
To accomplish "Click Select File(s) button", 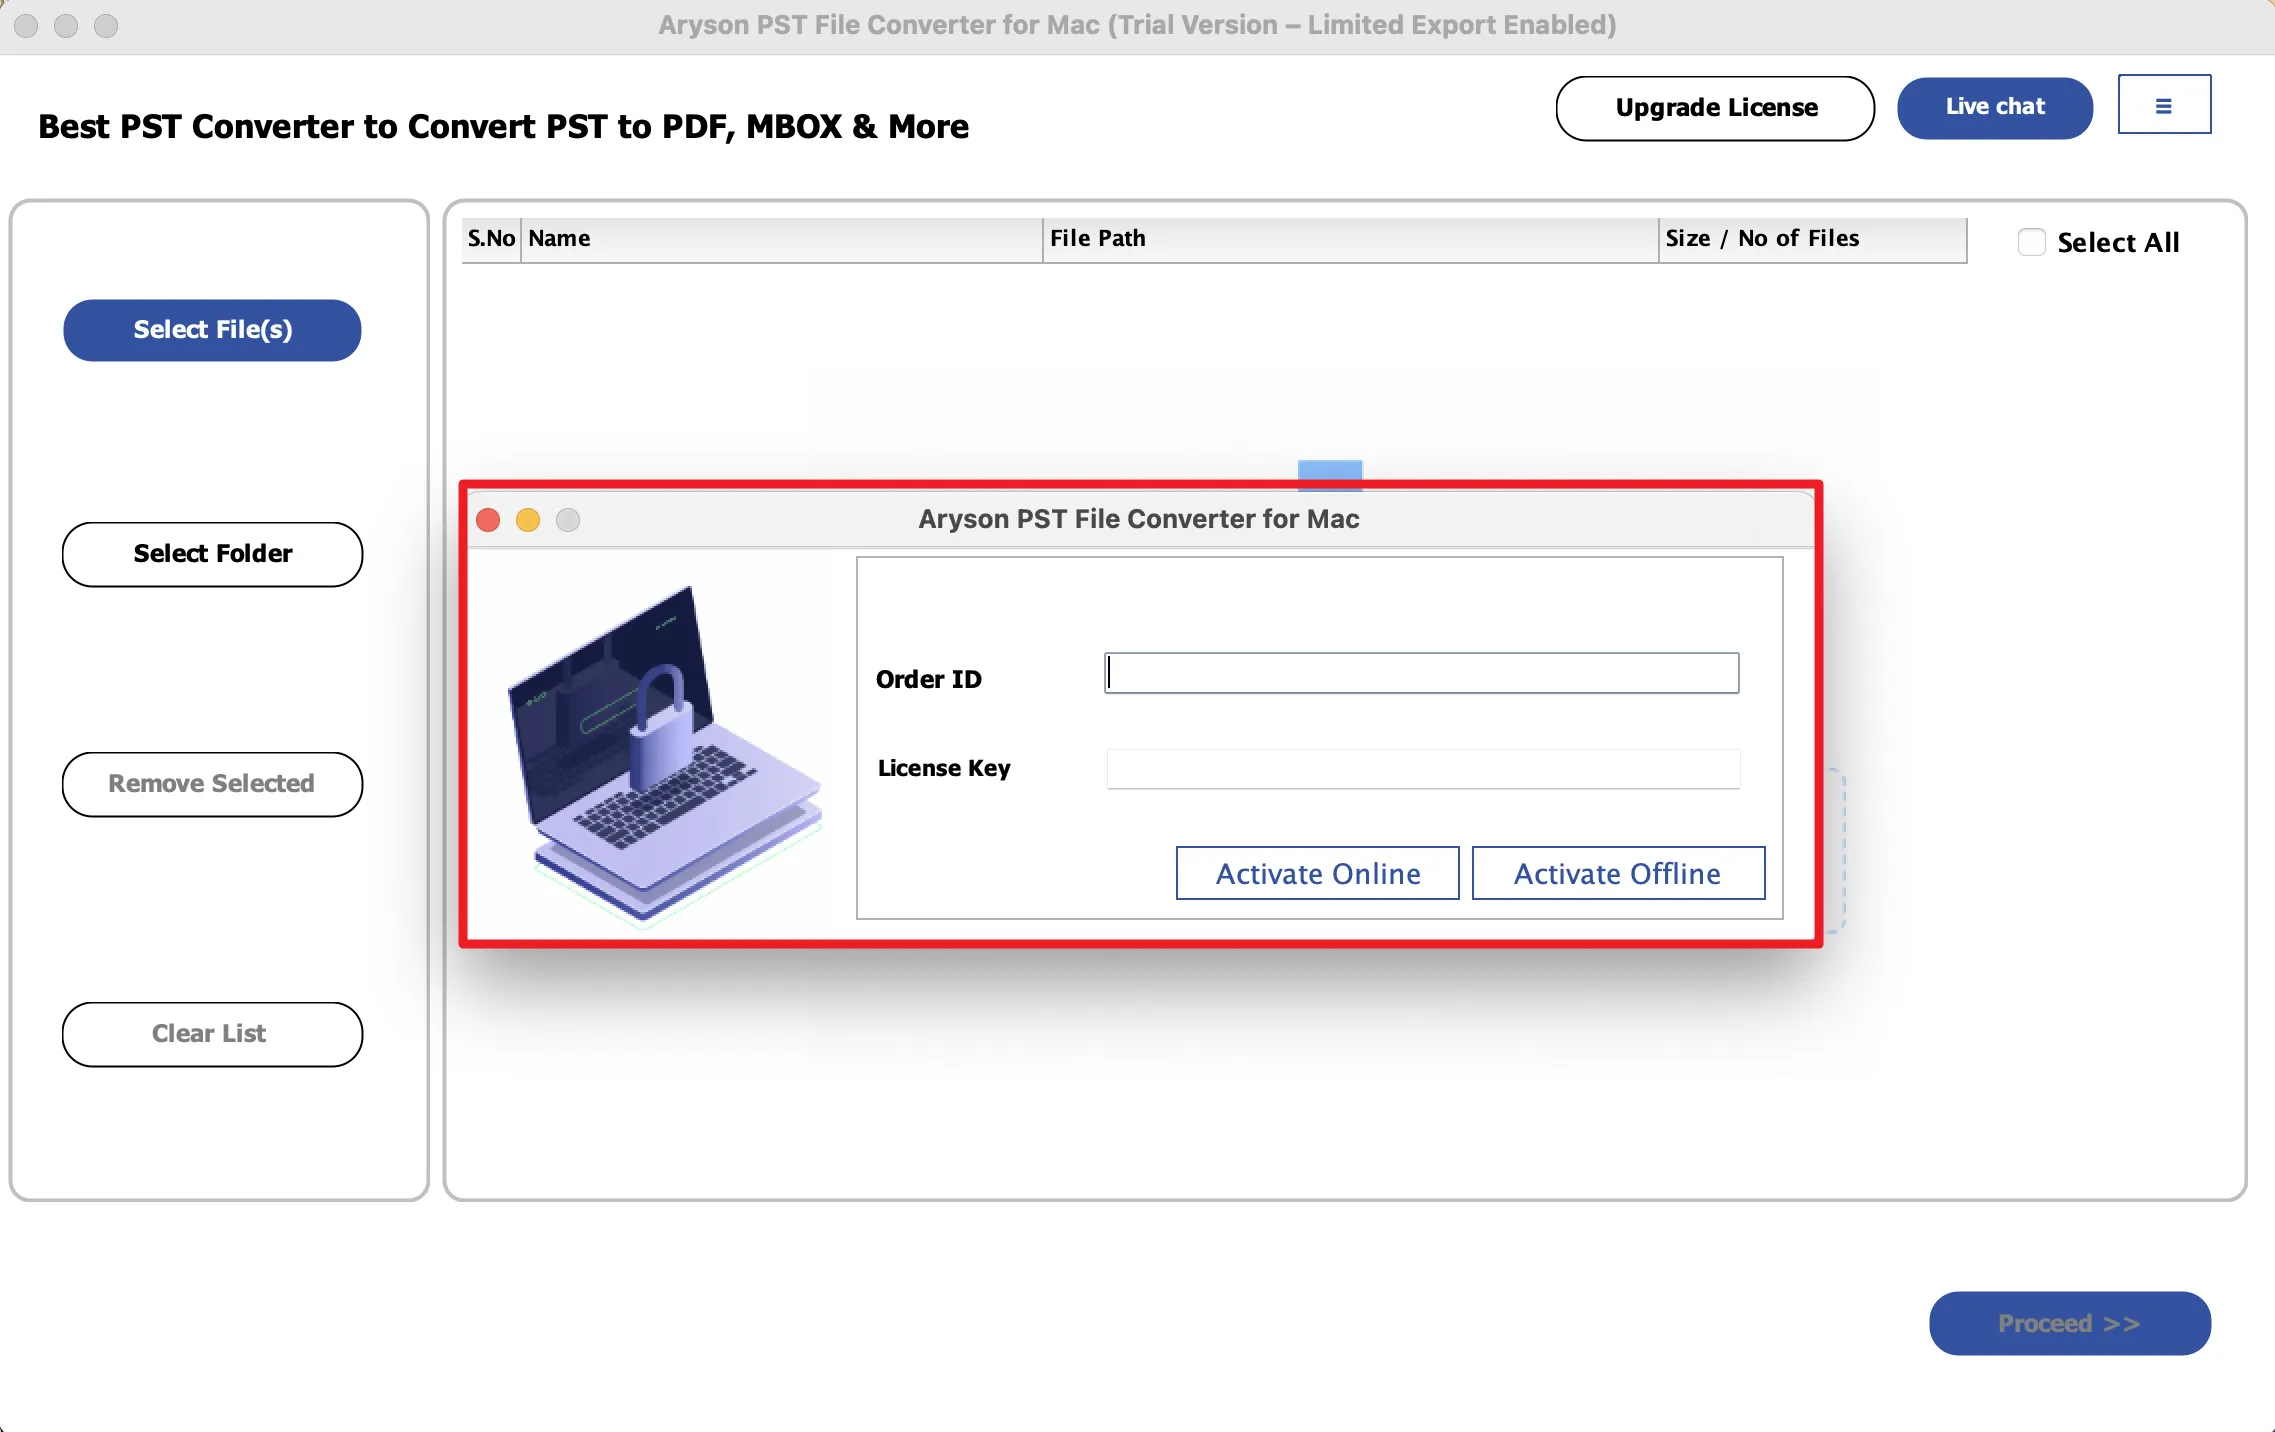I will tap(212, 330).
